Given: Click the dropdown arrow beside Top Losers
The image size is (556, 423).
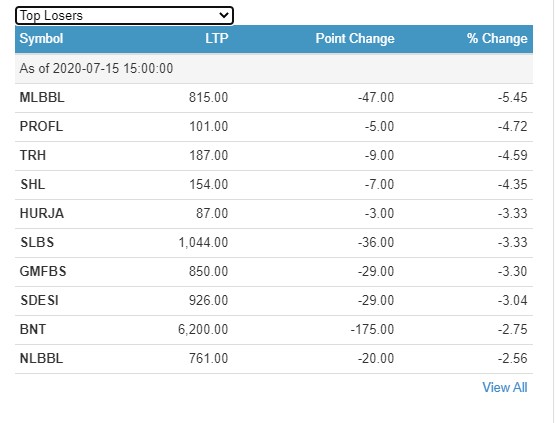Looking at the screenshot, I should pyautogui.click(x=224, y=15).
